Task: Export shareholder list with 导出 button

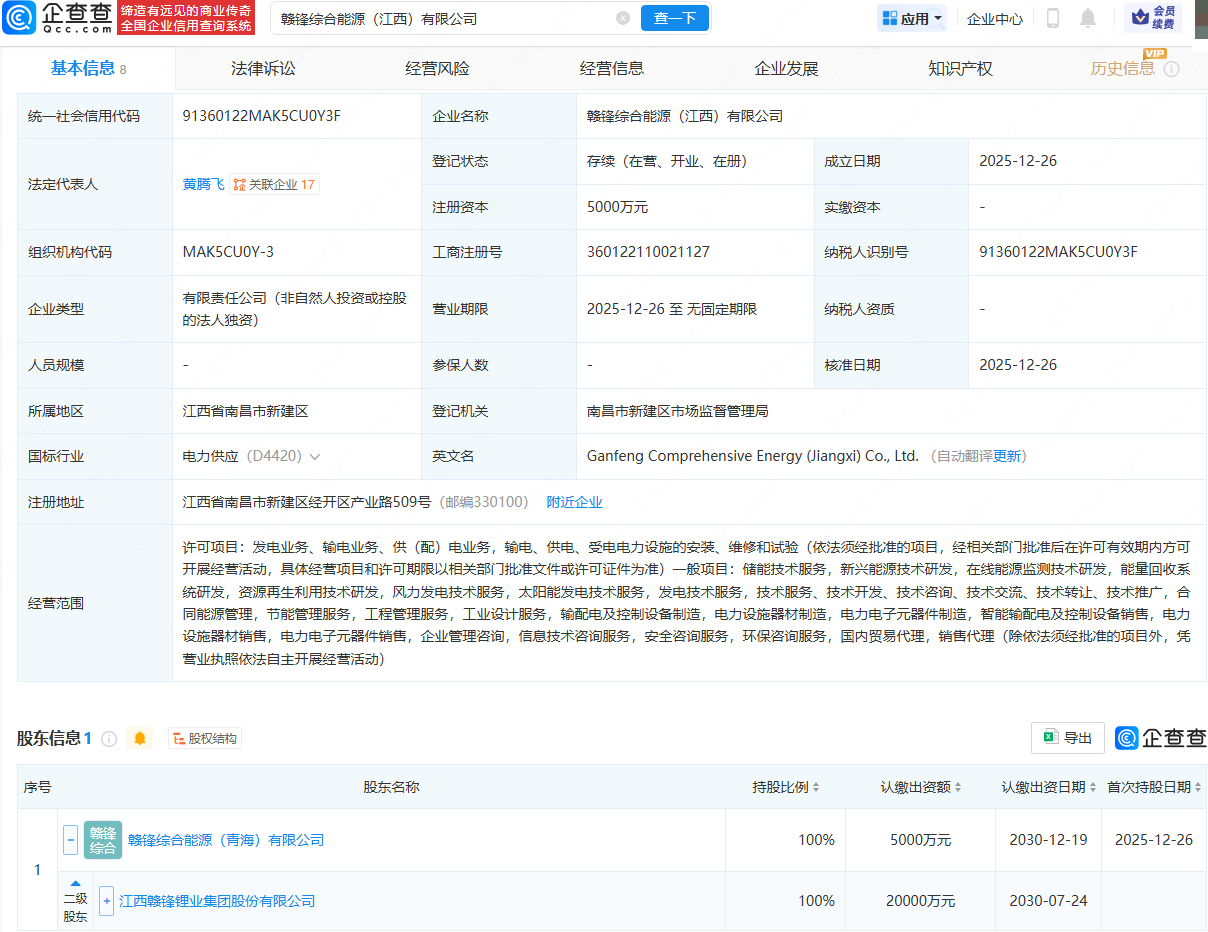Action: [x=1067, y=738]
